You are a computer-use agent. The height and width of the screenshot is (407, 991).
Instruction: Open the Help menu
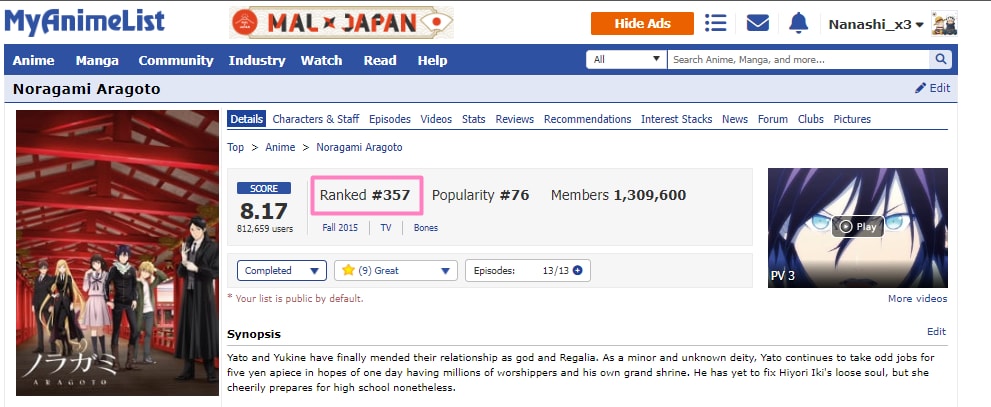click(x=432, y=61)
